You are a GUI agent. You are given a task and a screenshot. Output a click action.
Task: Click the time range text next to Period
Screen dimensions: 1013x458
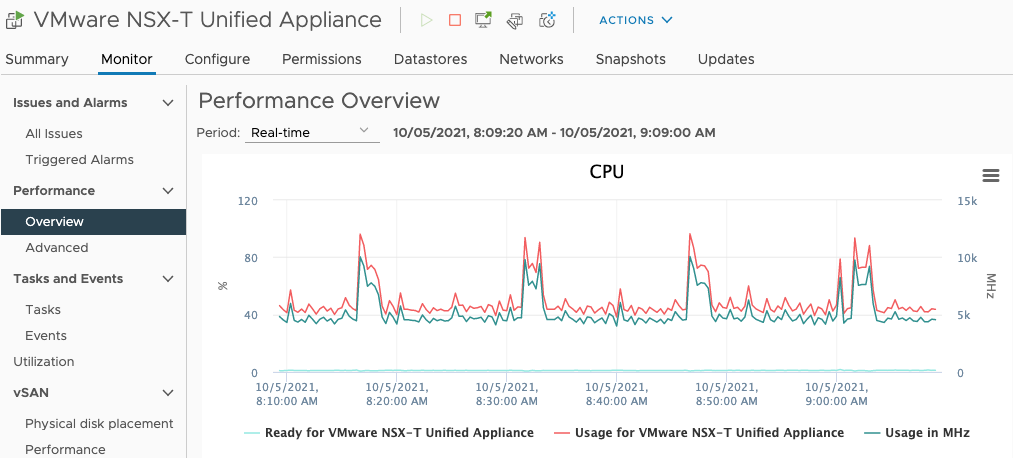coord(554,132)
